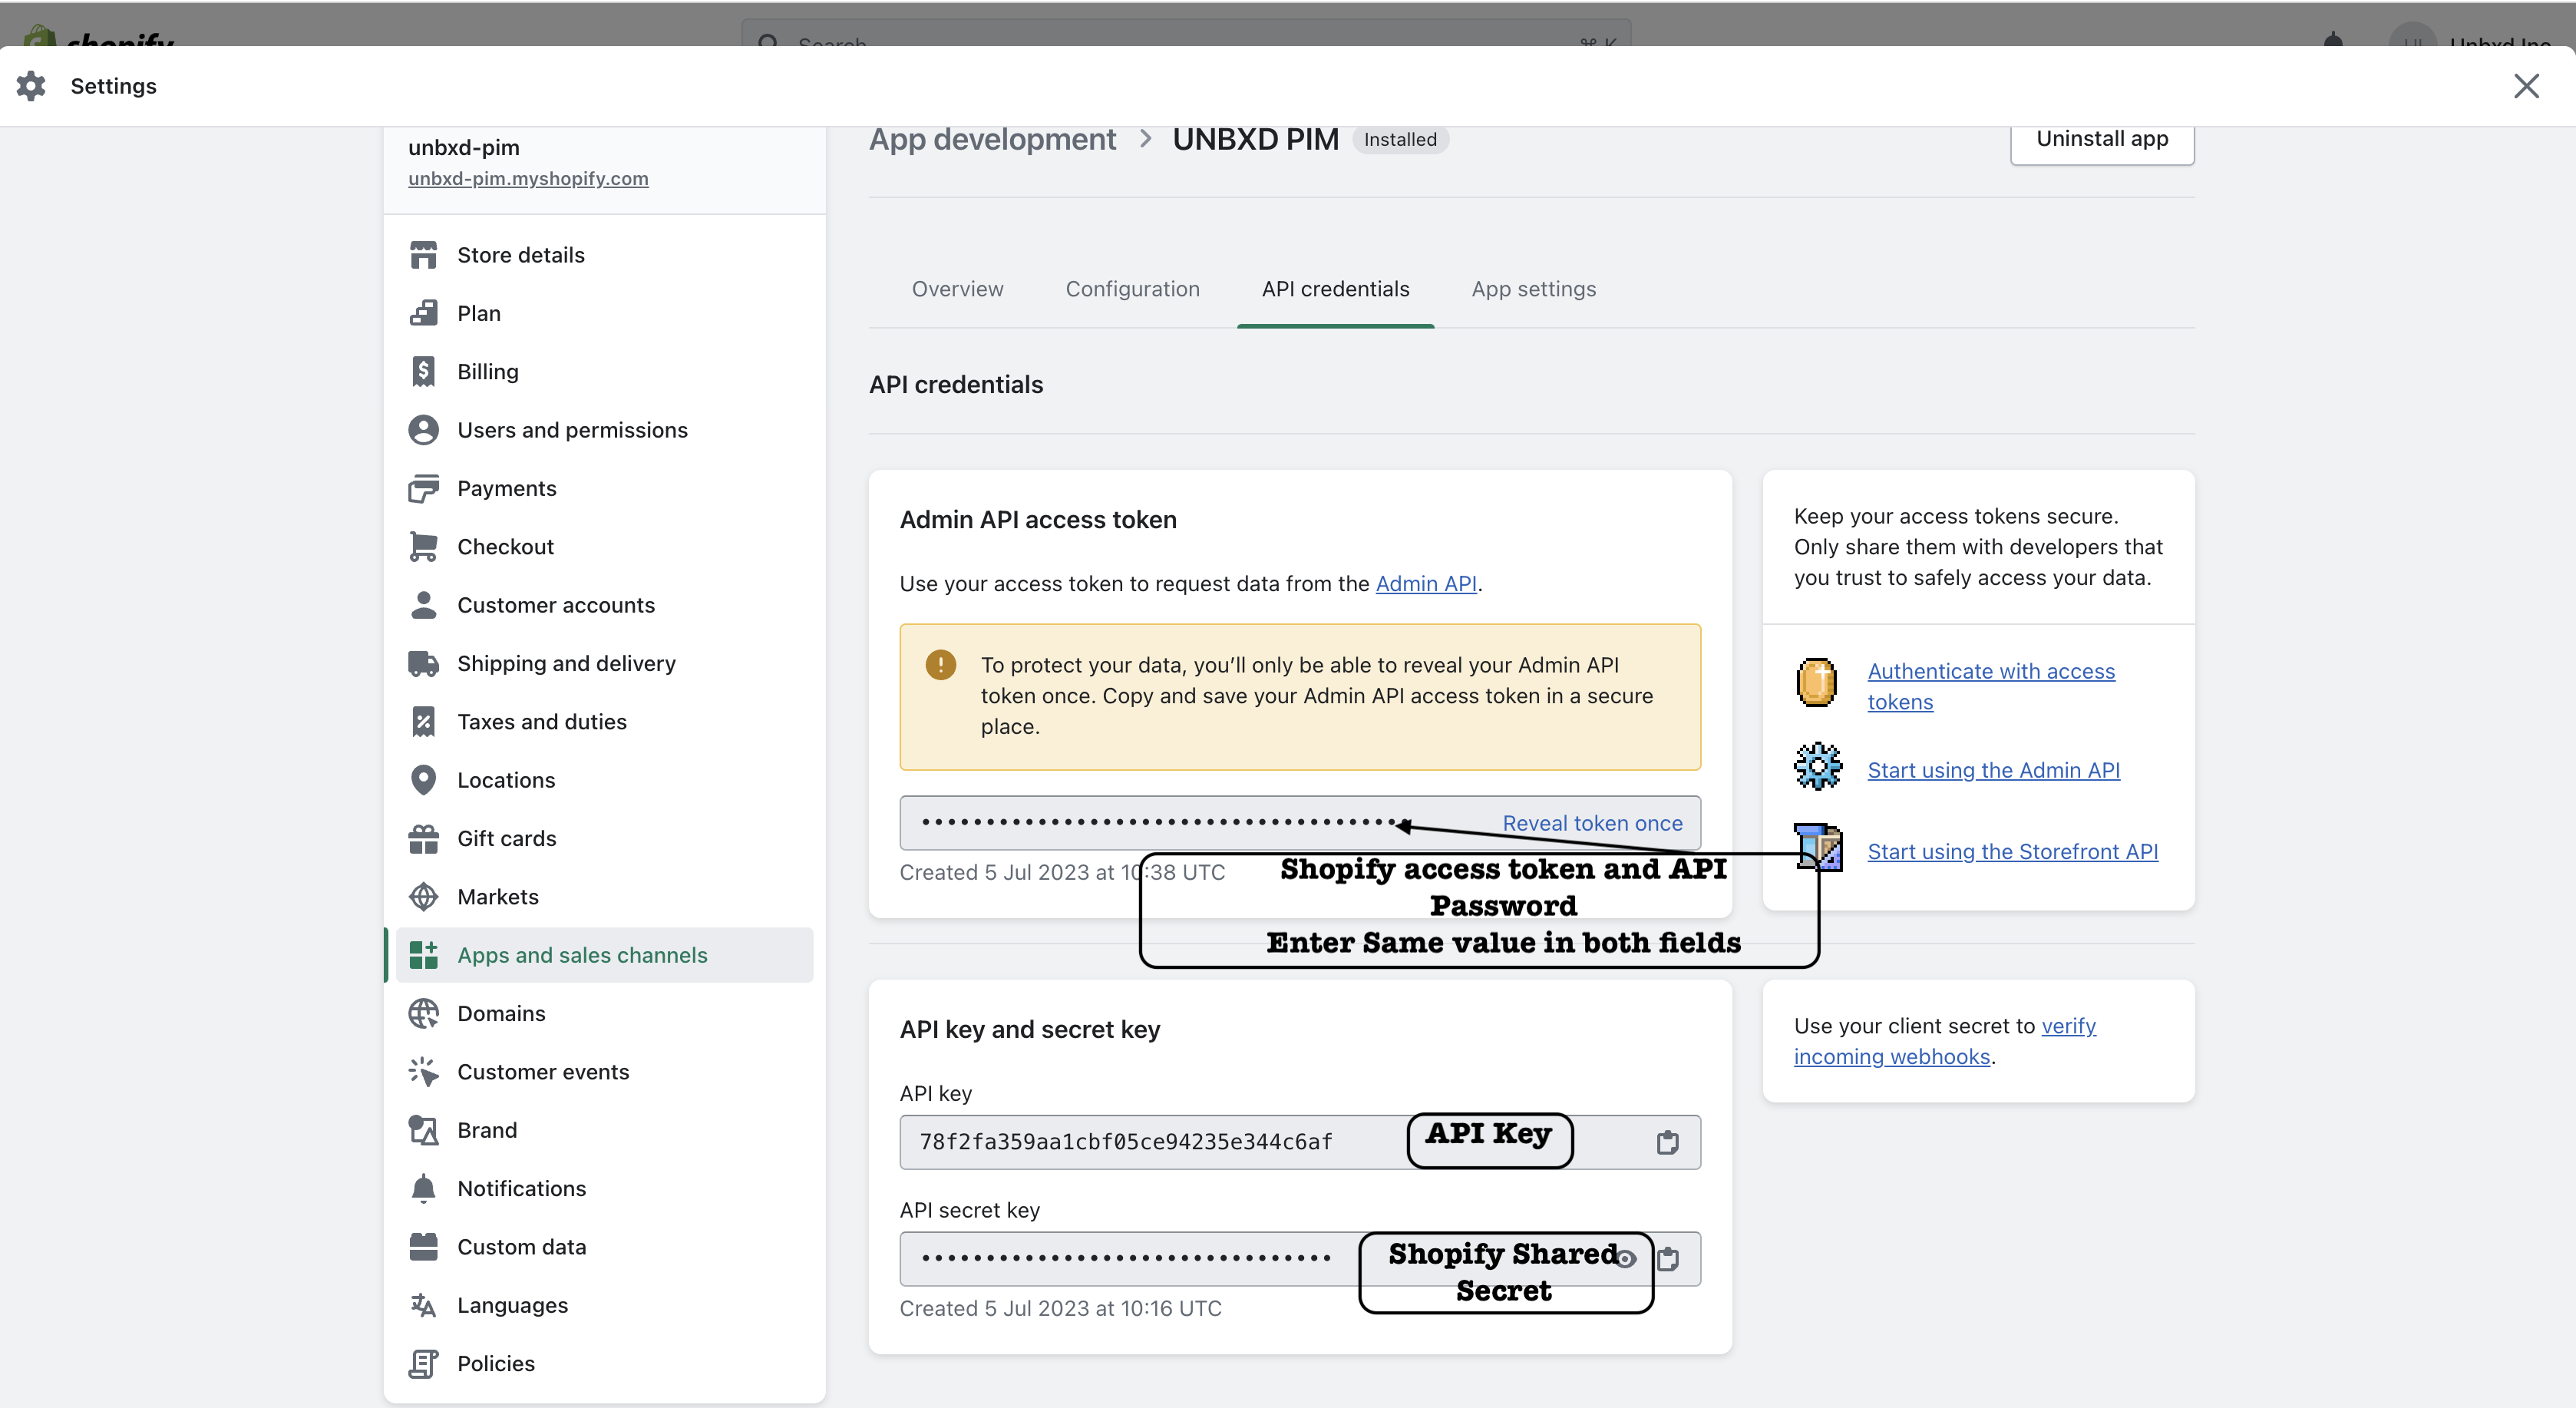Click the Policies document icon
The width and height of the screenshot is (2576, 1408).
pos(423,1363)
